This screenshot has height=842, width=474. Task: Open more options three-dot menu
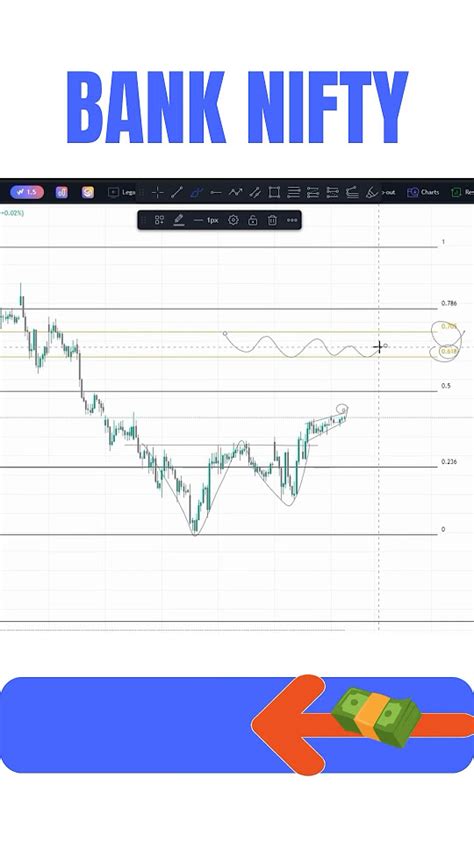pos(292,220)
